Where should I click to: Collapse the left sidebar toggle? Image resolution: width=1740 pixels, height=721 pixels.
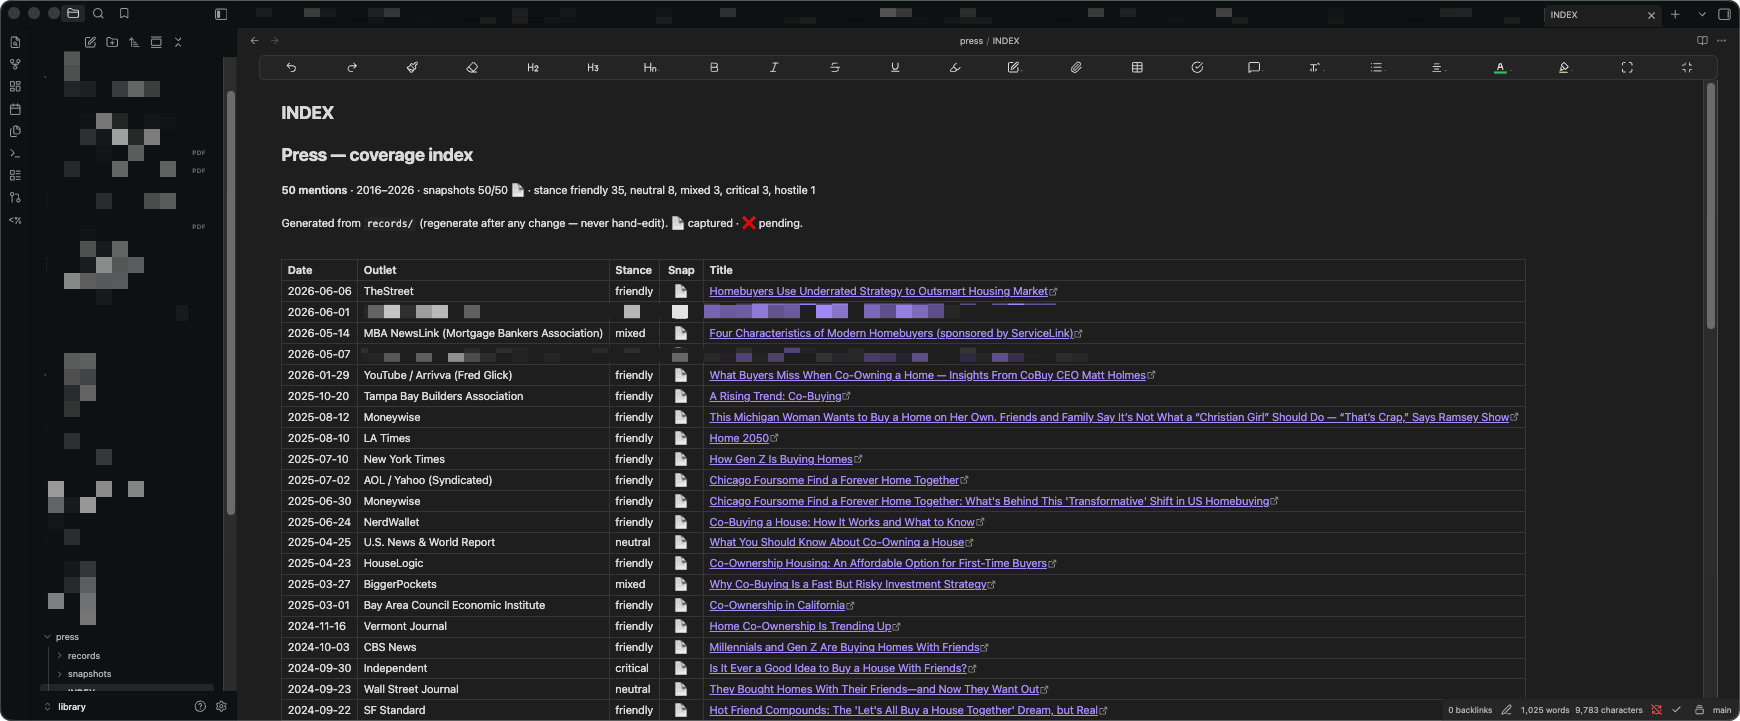221,14
